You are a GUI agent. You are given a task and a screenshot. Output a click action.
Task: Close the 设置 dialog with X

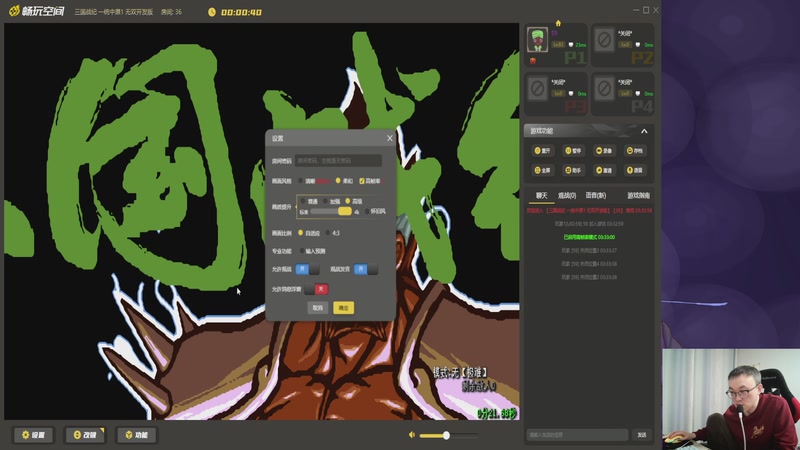click(x=390, y=138)
